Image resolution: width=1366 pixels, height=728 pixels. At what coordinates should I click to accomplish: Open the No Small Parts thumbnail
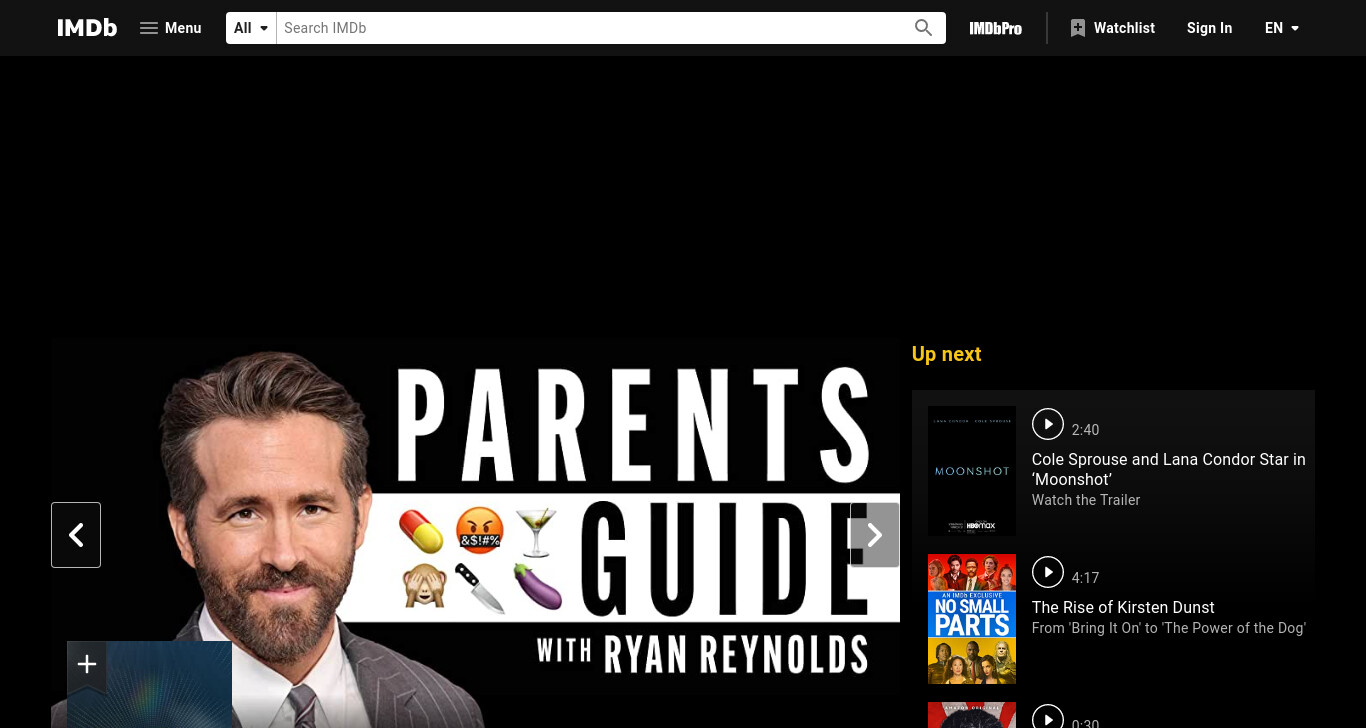coord(972,619)
